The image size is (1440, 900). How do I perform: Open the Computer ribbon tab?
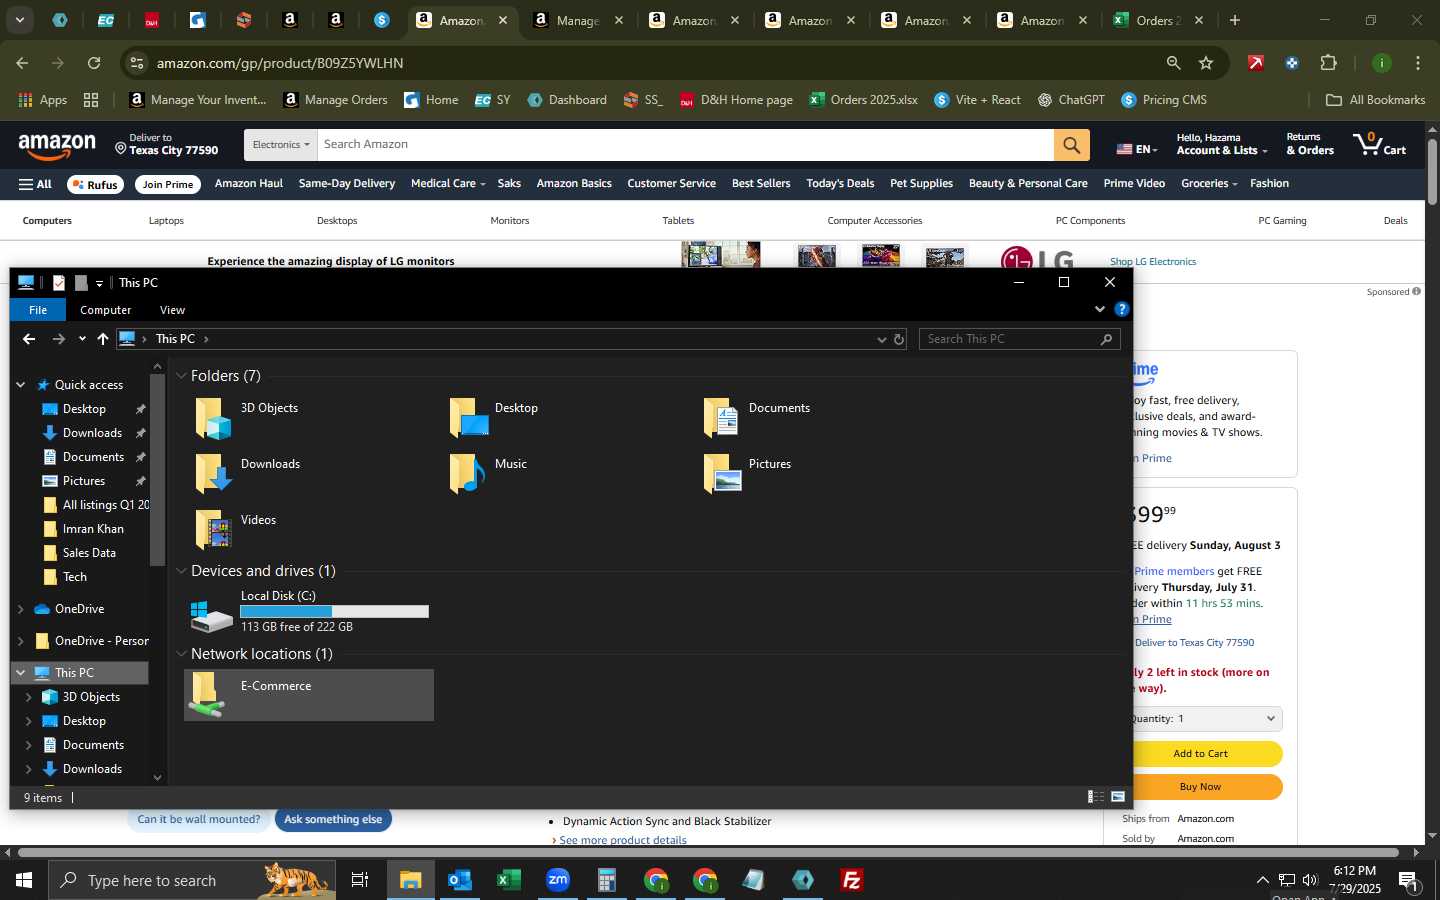pos(106,310)
